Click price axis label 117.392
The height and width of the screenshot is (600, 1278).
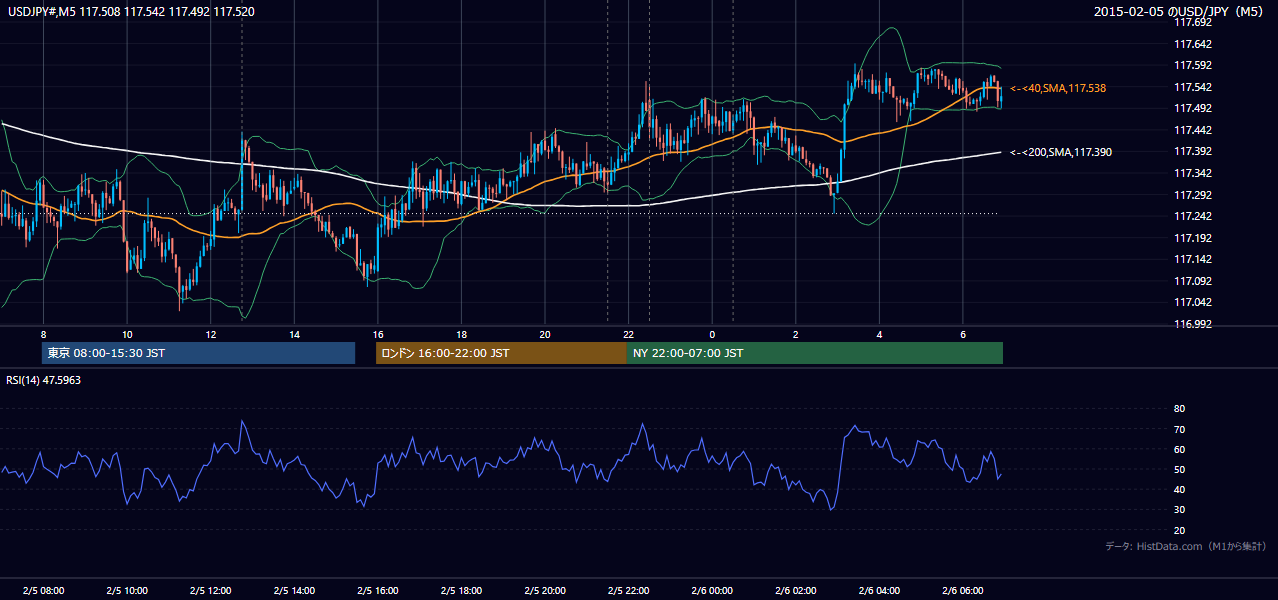[x=1192, y=151]
